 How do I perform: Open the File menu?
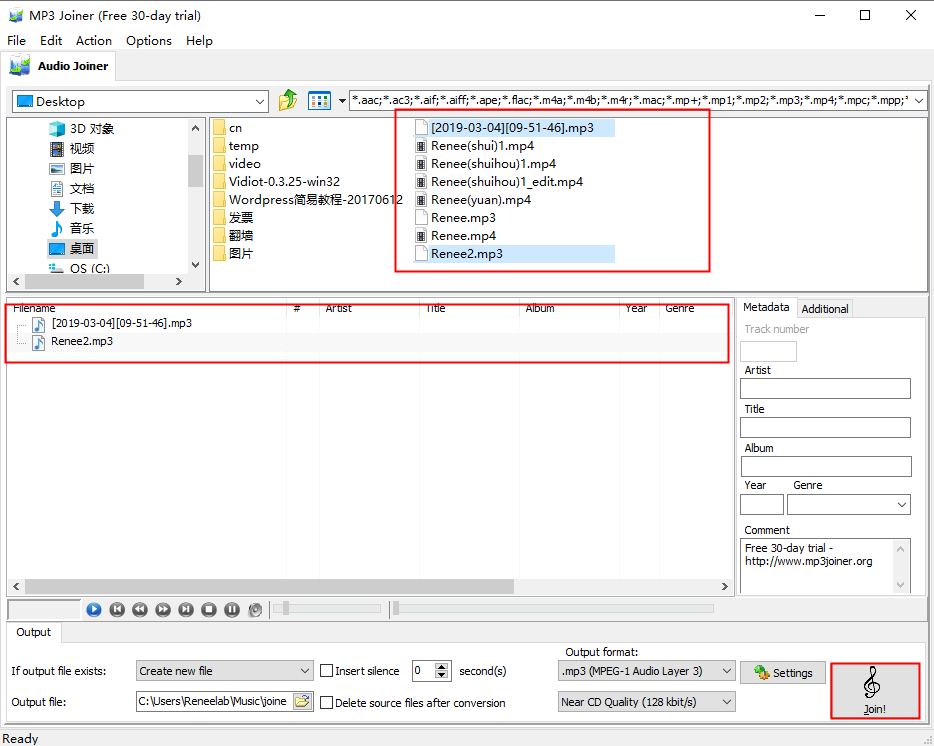[16, 41]
